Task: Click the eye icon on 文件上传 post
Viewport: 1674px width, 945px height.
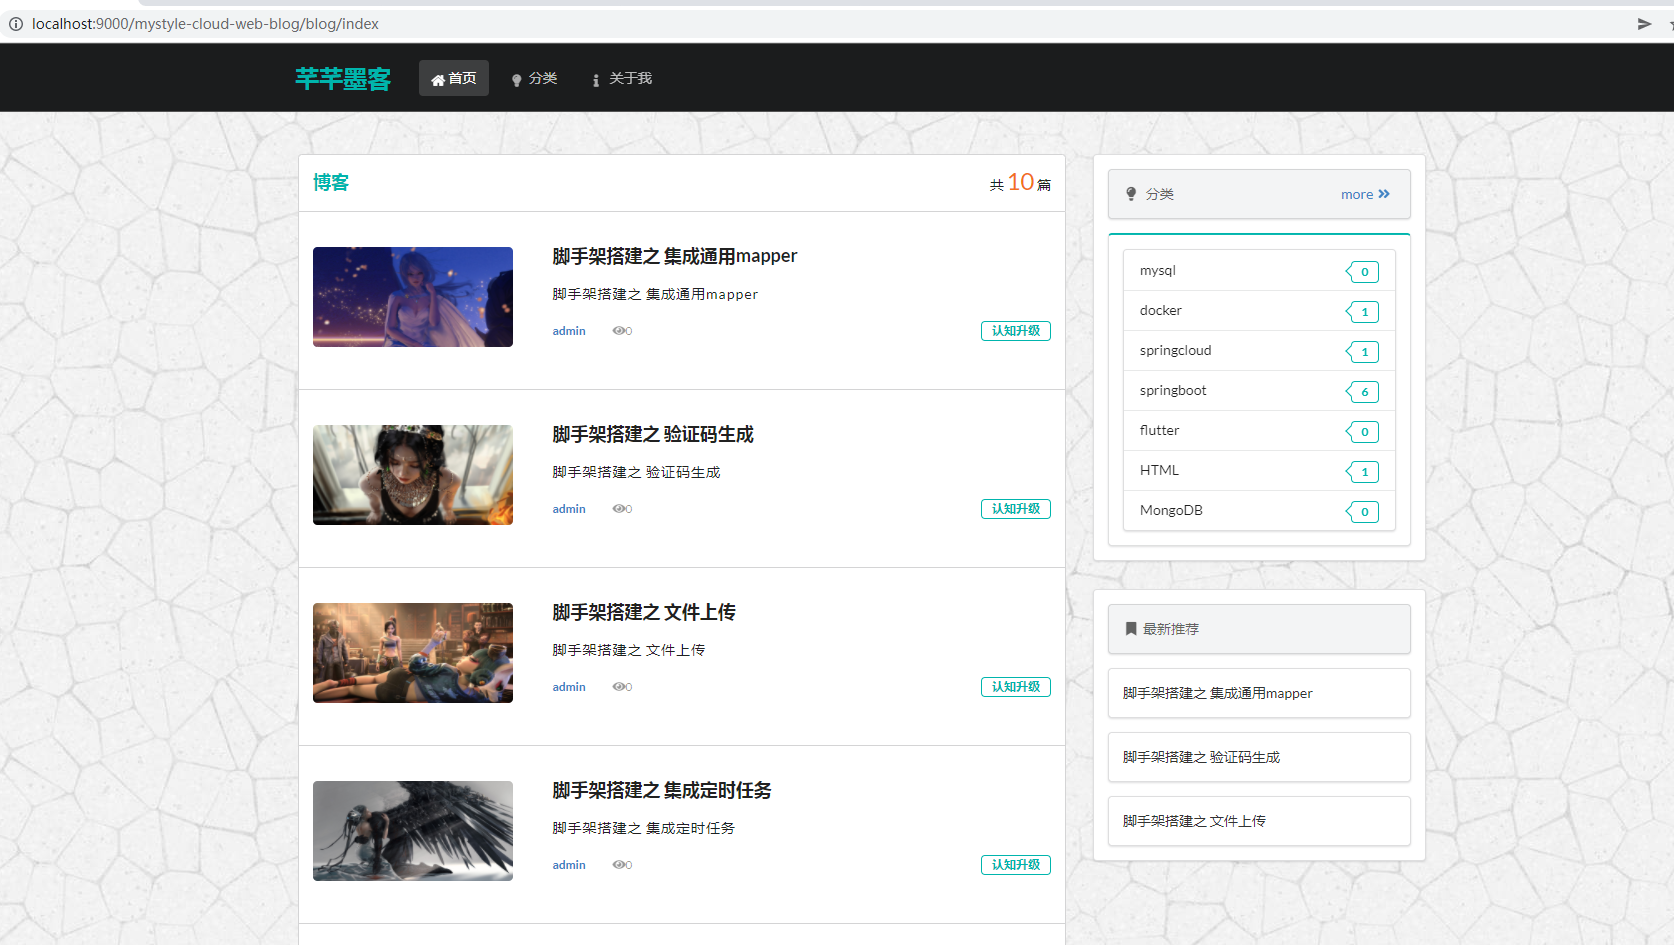Action: 619,687
